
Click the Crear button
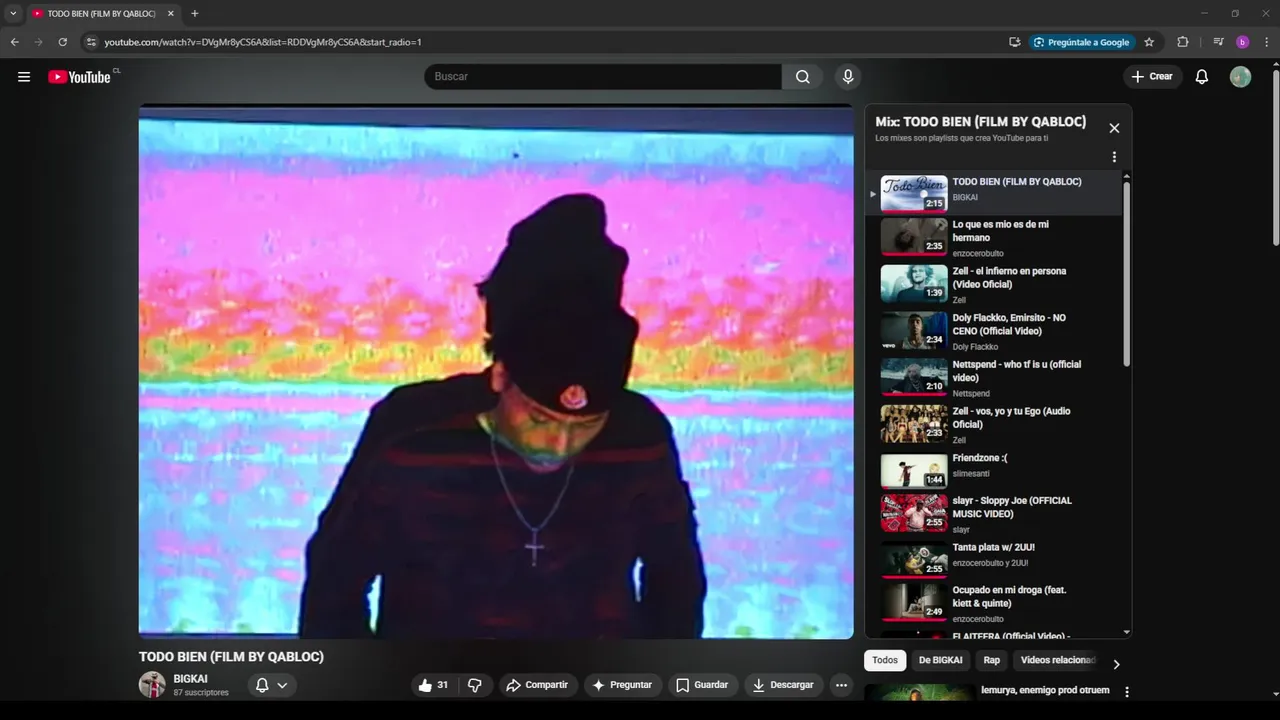click(1152, 77)
